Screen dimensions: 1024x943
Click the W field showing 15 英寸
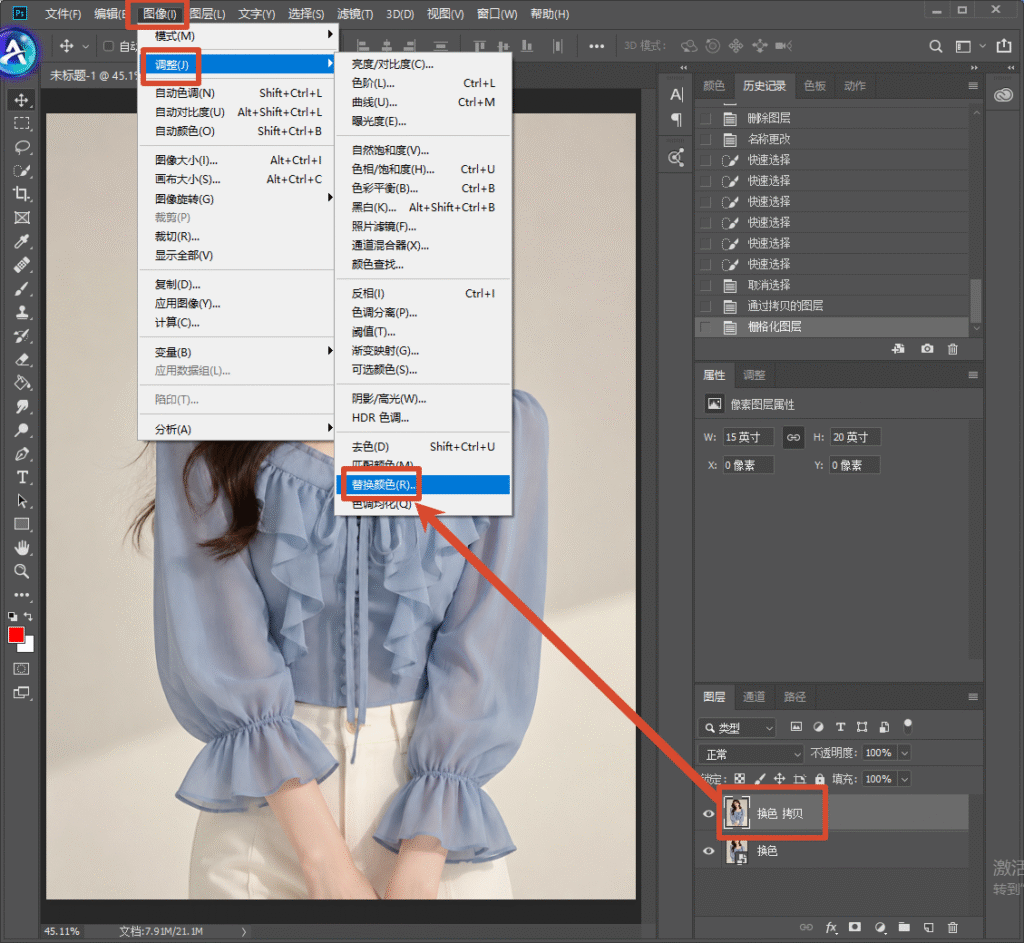[x=748, y=437]
